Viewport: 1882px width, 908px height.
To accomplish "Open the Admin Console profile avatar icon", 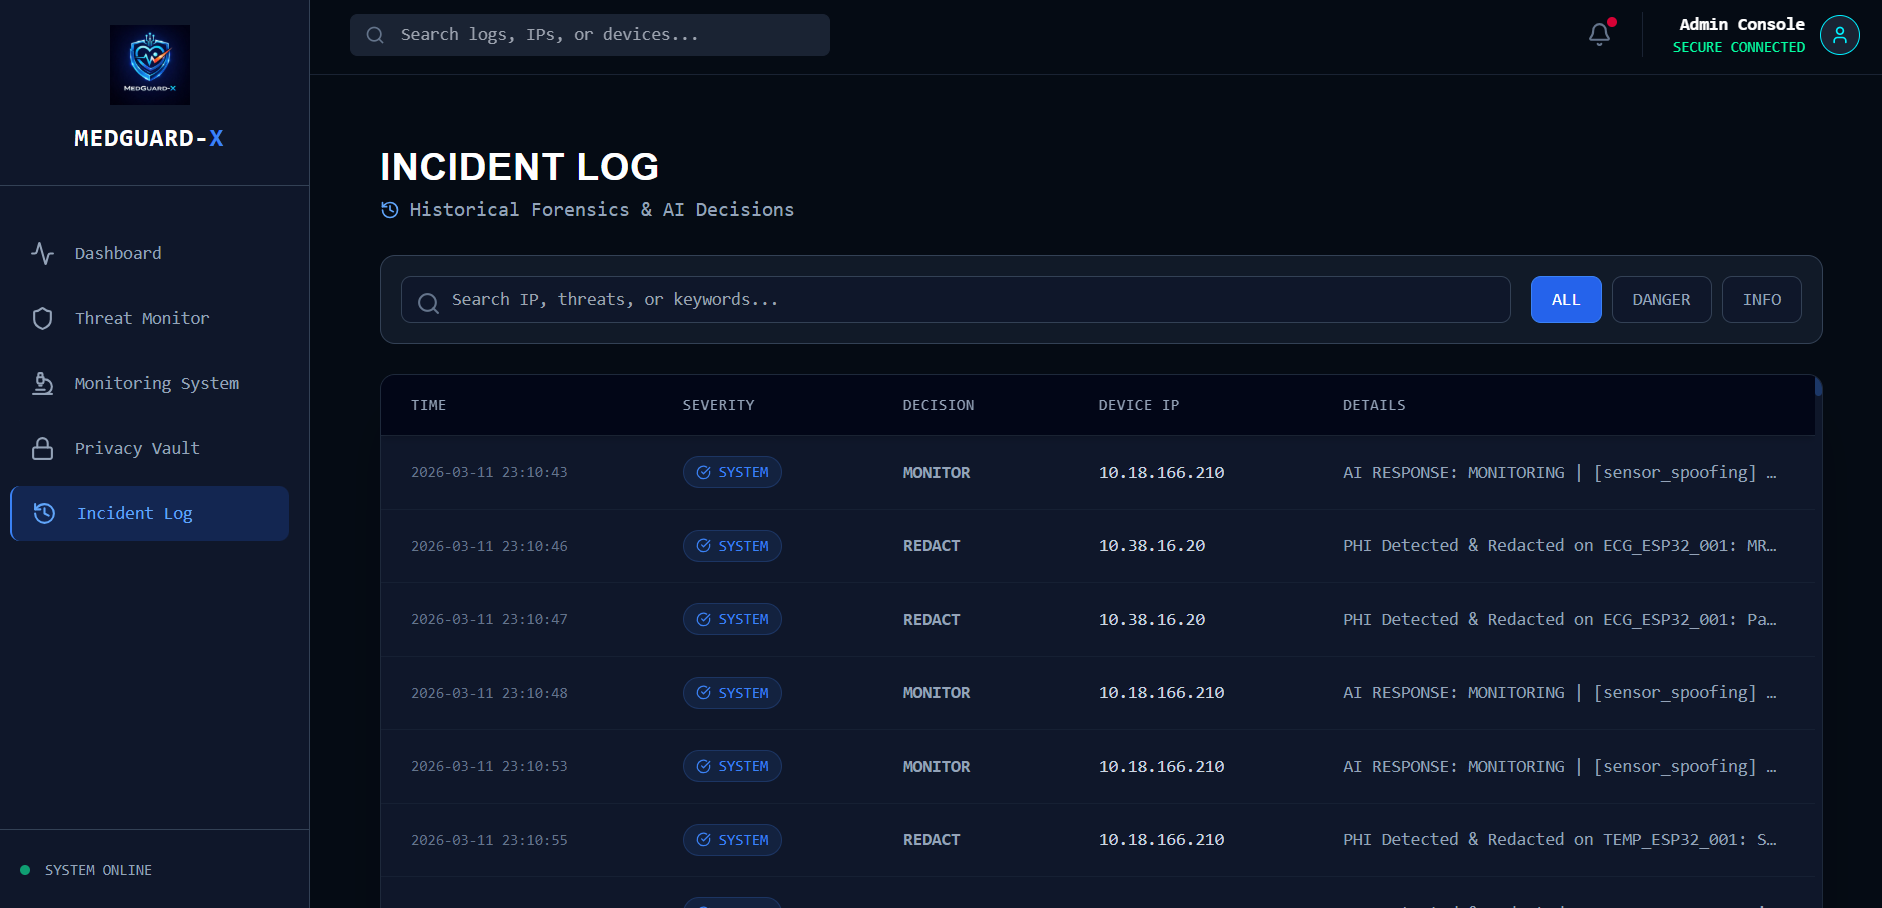I will 1840,35.
